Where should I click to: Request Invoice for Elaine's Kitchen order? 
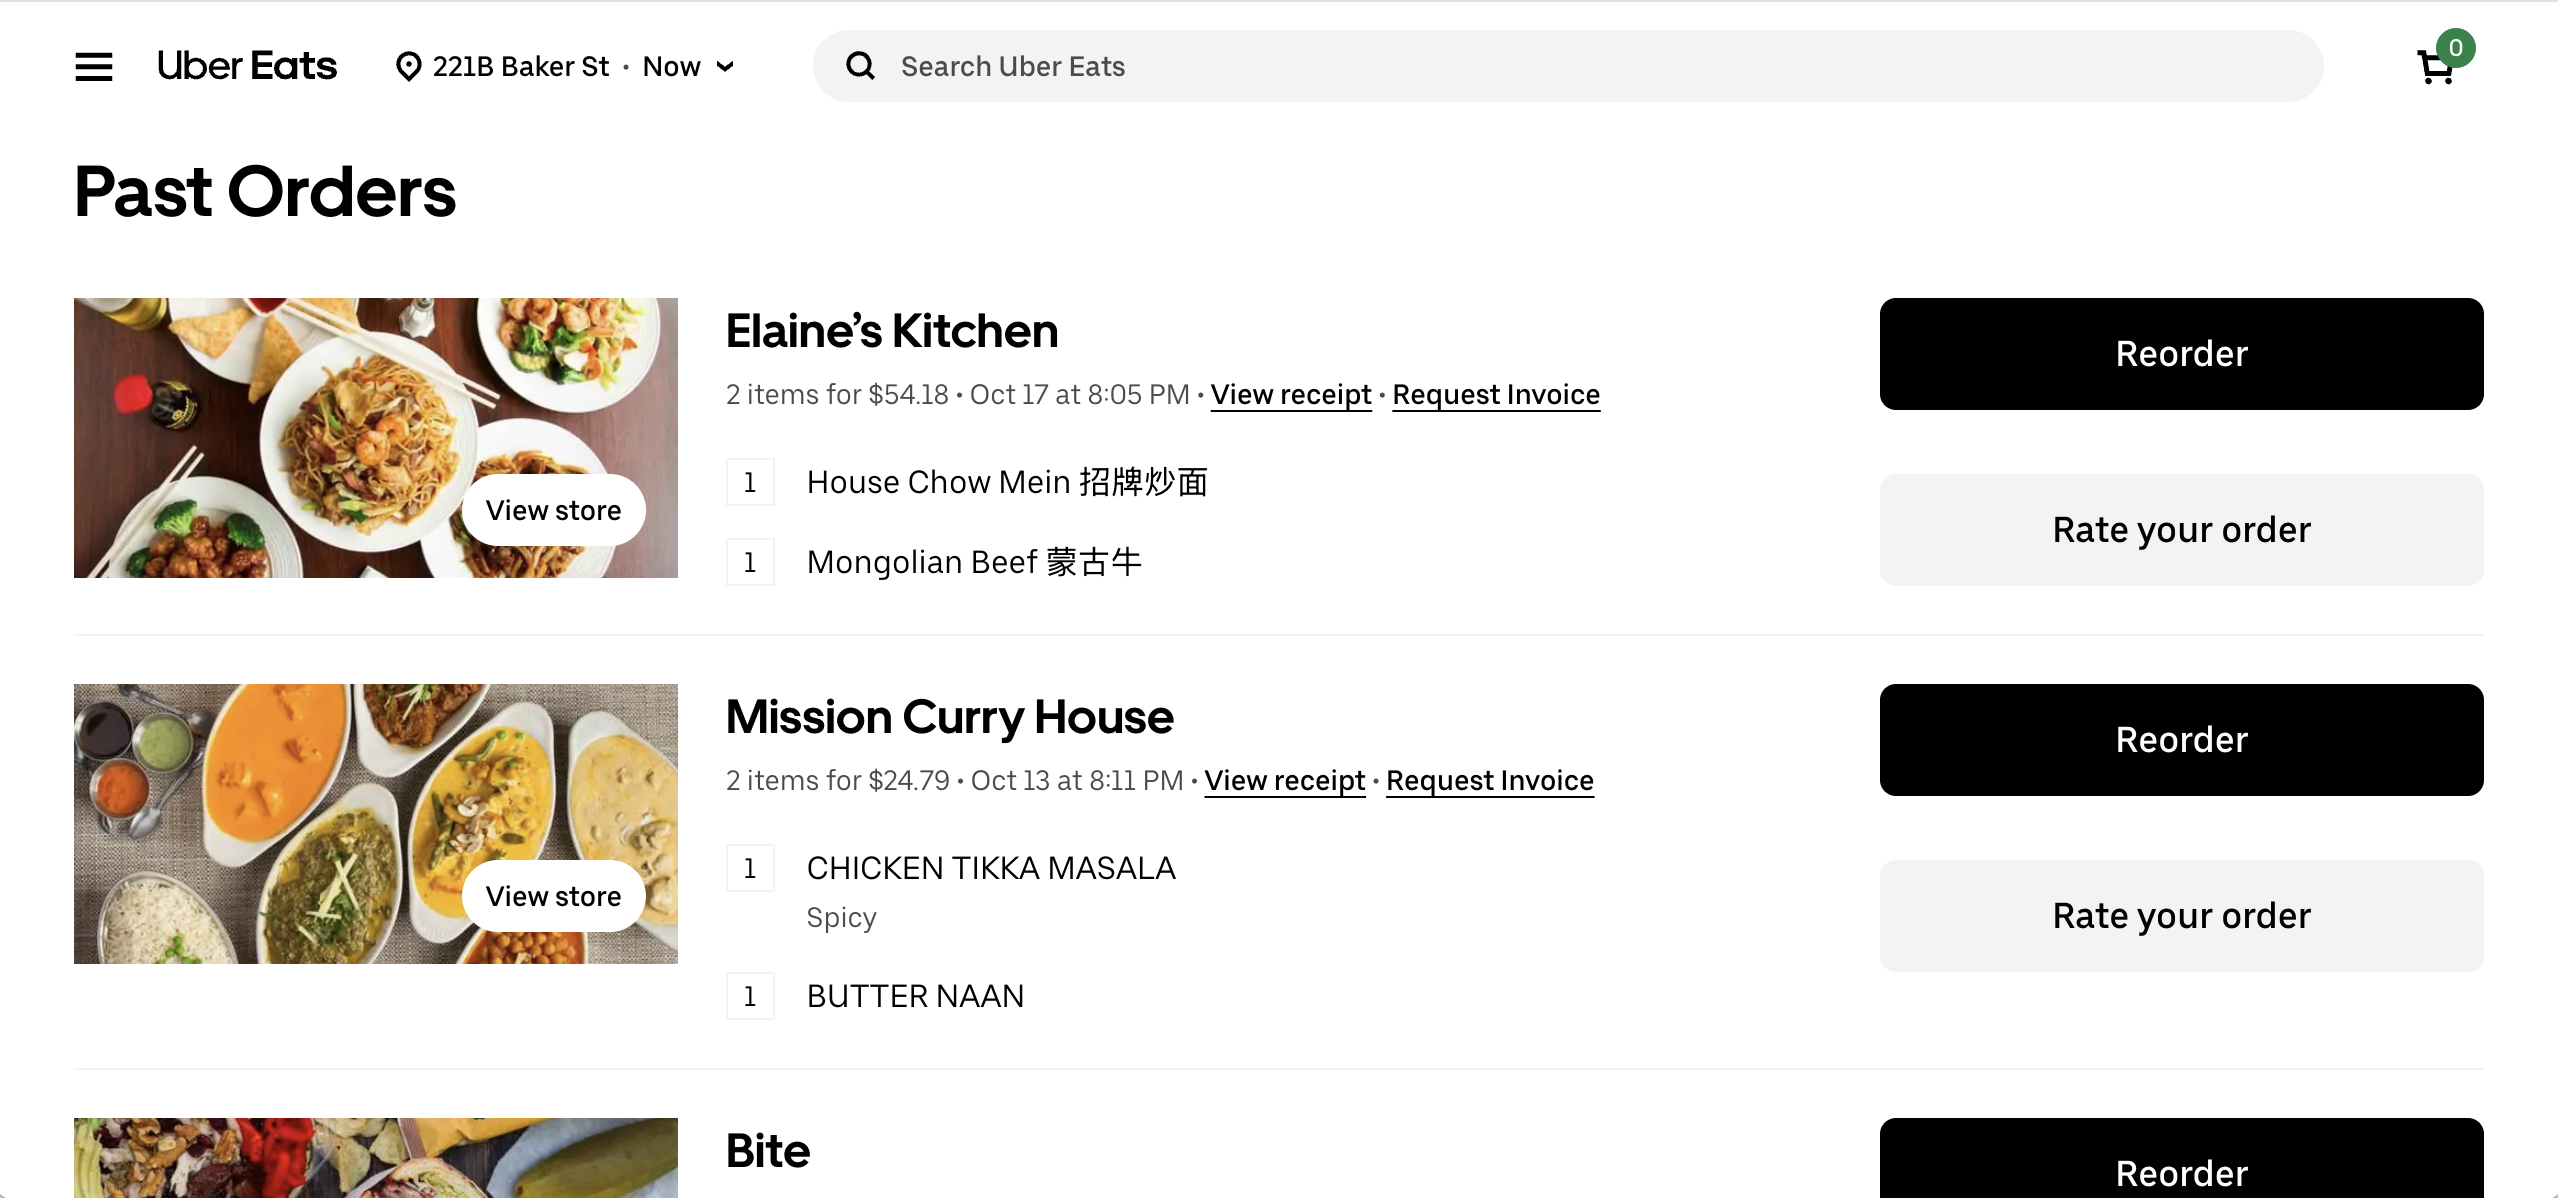(1496, 395)
